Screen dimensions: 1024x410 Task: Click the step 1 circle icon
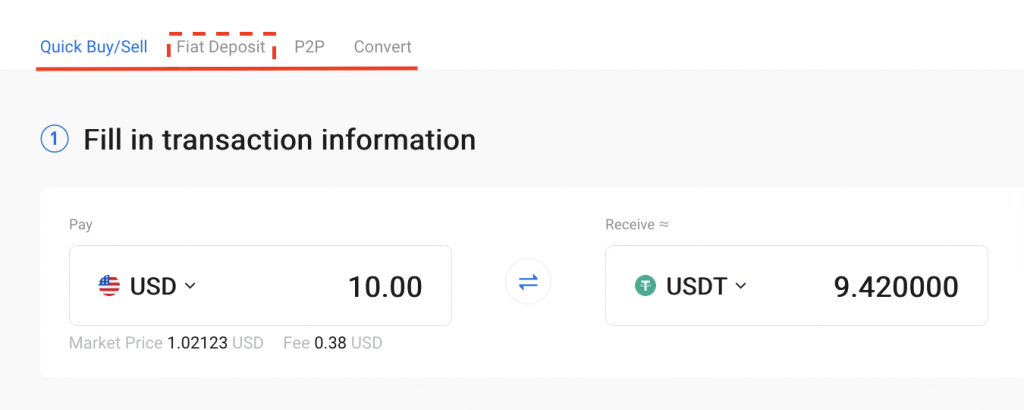click(x=54, y=140)
